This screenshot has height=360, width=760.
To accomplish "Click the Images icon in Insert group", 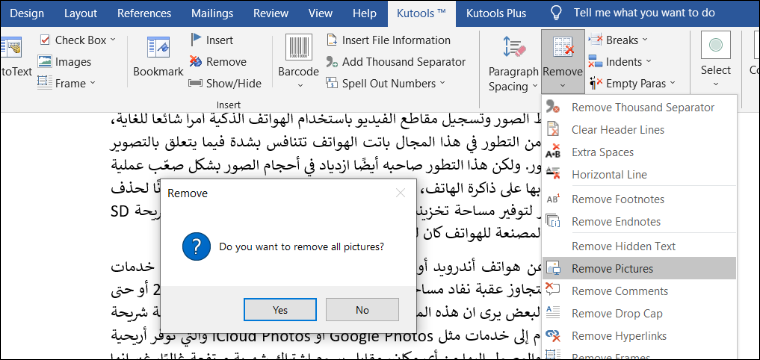I will click(x=45, y=62).
